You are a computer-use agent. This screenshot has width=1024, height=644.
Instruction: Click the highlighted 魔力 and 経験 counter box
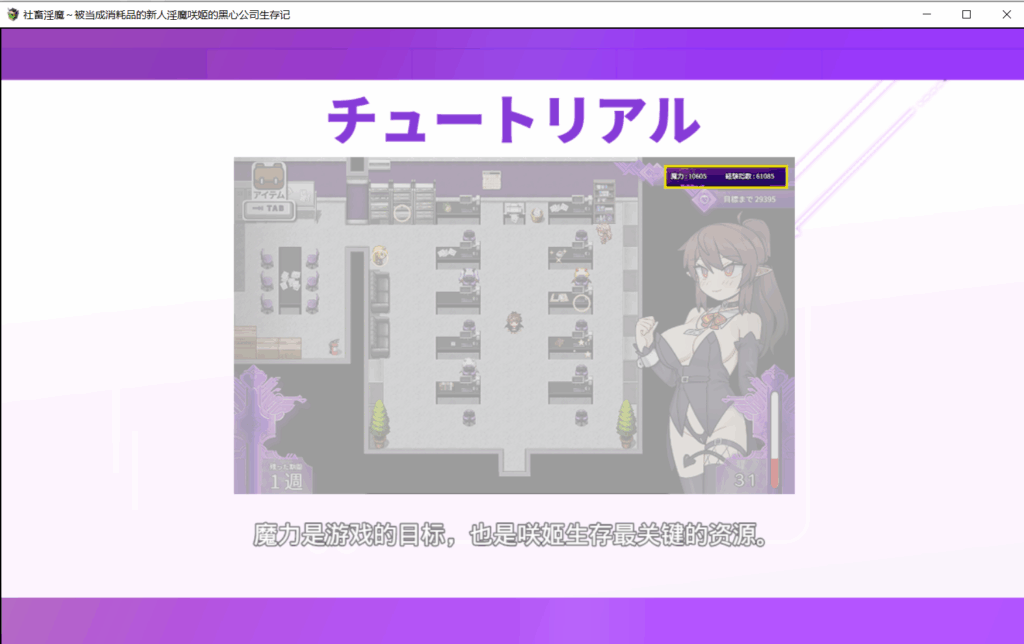(x=726, y=176)
